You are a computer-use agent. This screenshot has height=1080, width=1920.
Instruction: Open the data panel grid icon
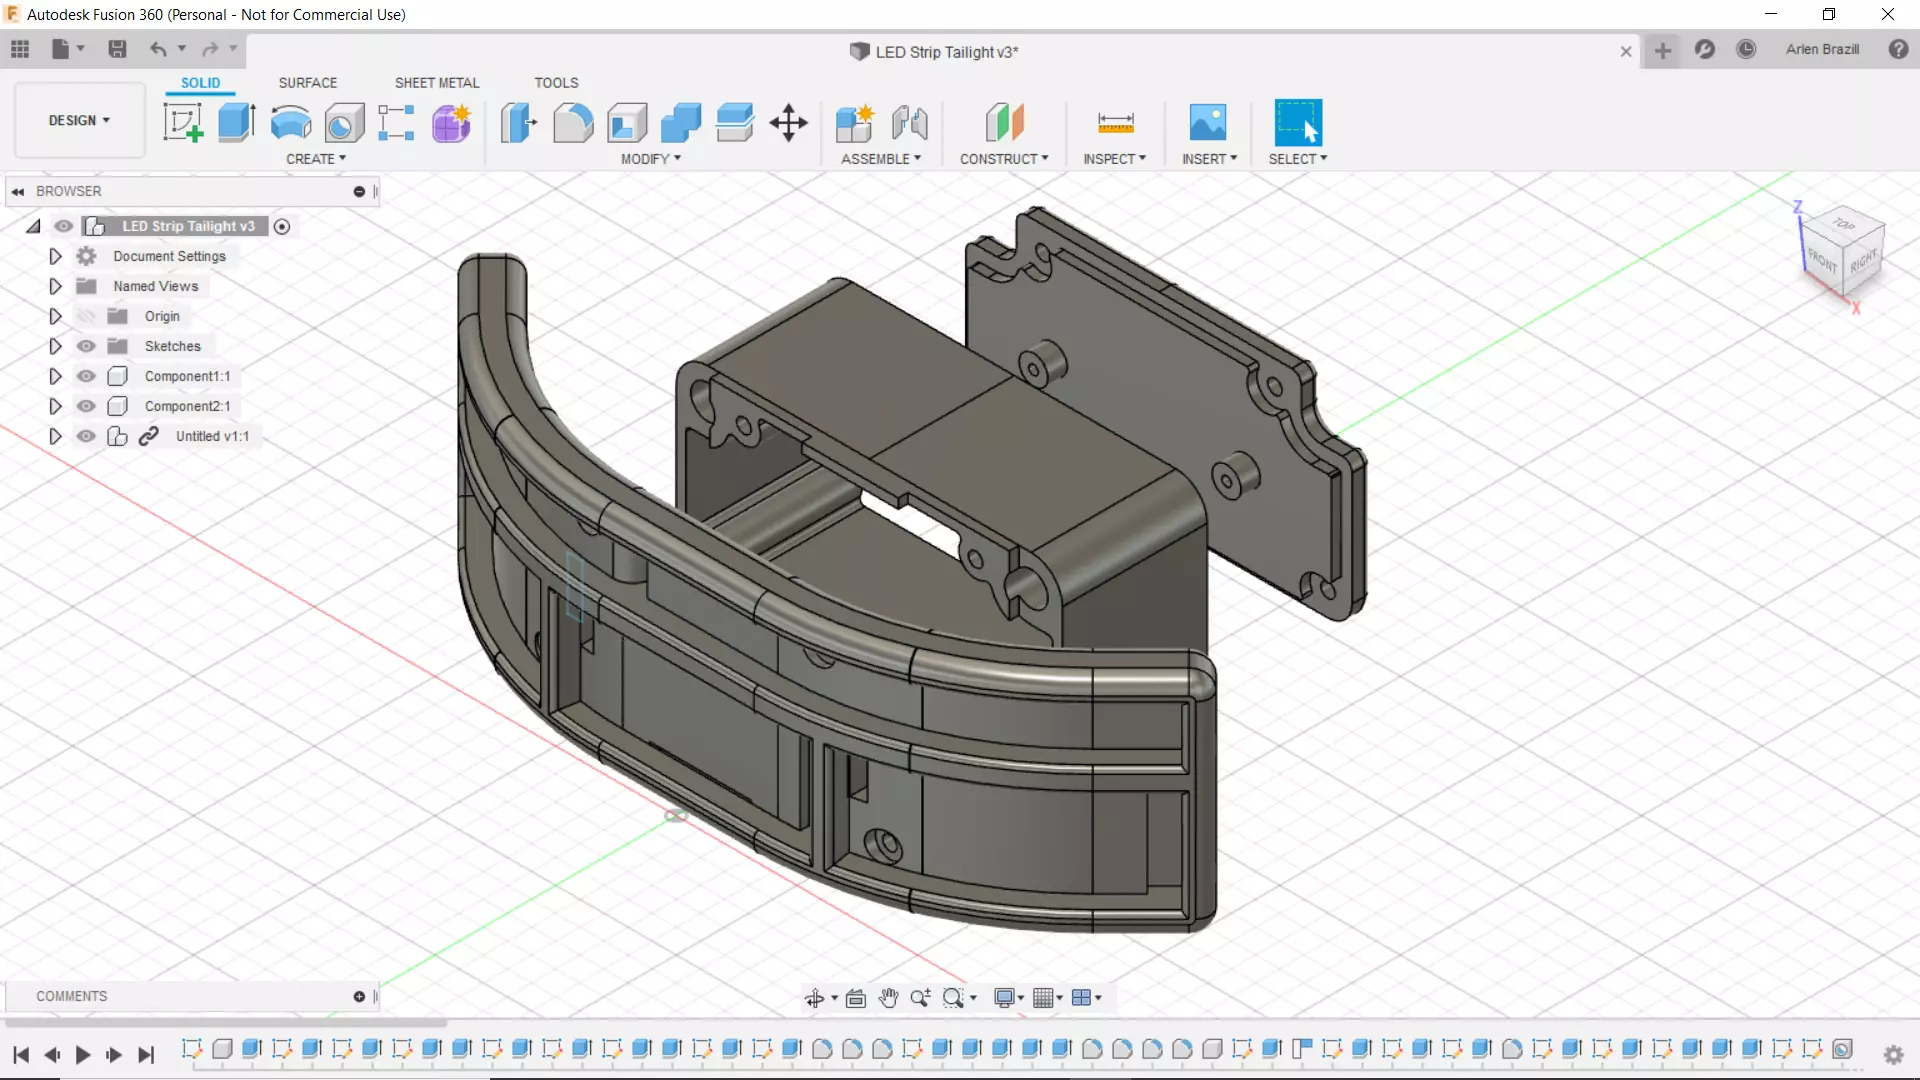(20, 49)
